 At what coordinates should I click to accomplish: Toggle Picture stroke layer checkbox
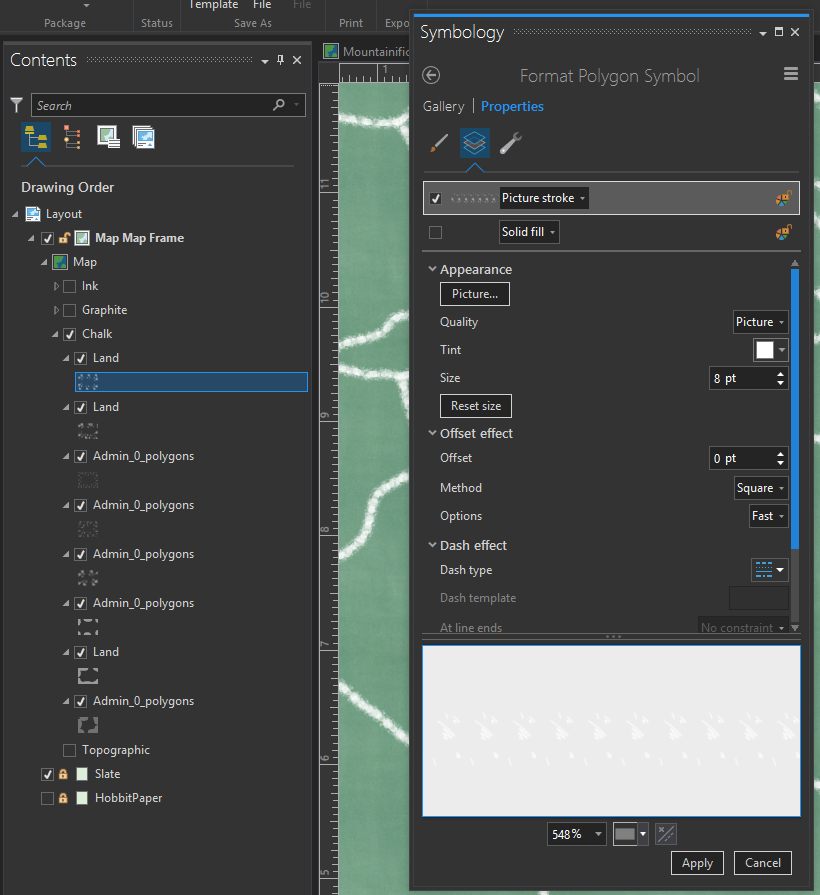pos(435,199)
